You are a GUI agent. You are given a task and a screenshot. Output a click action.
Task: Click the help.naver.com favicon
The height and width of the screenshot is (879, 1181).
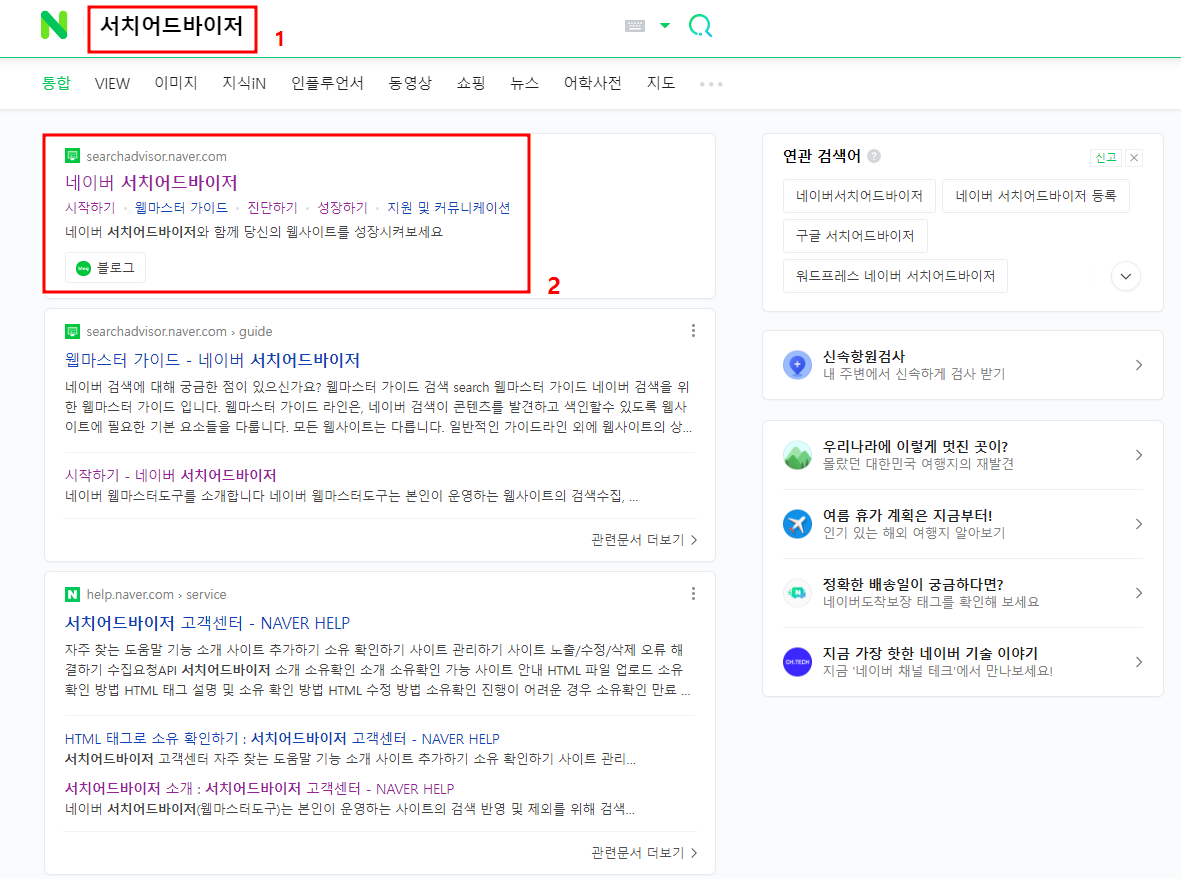71,594
